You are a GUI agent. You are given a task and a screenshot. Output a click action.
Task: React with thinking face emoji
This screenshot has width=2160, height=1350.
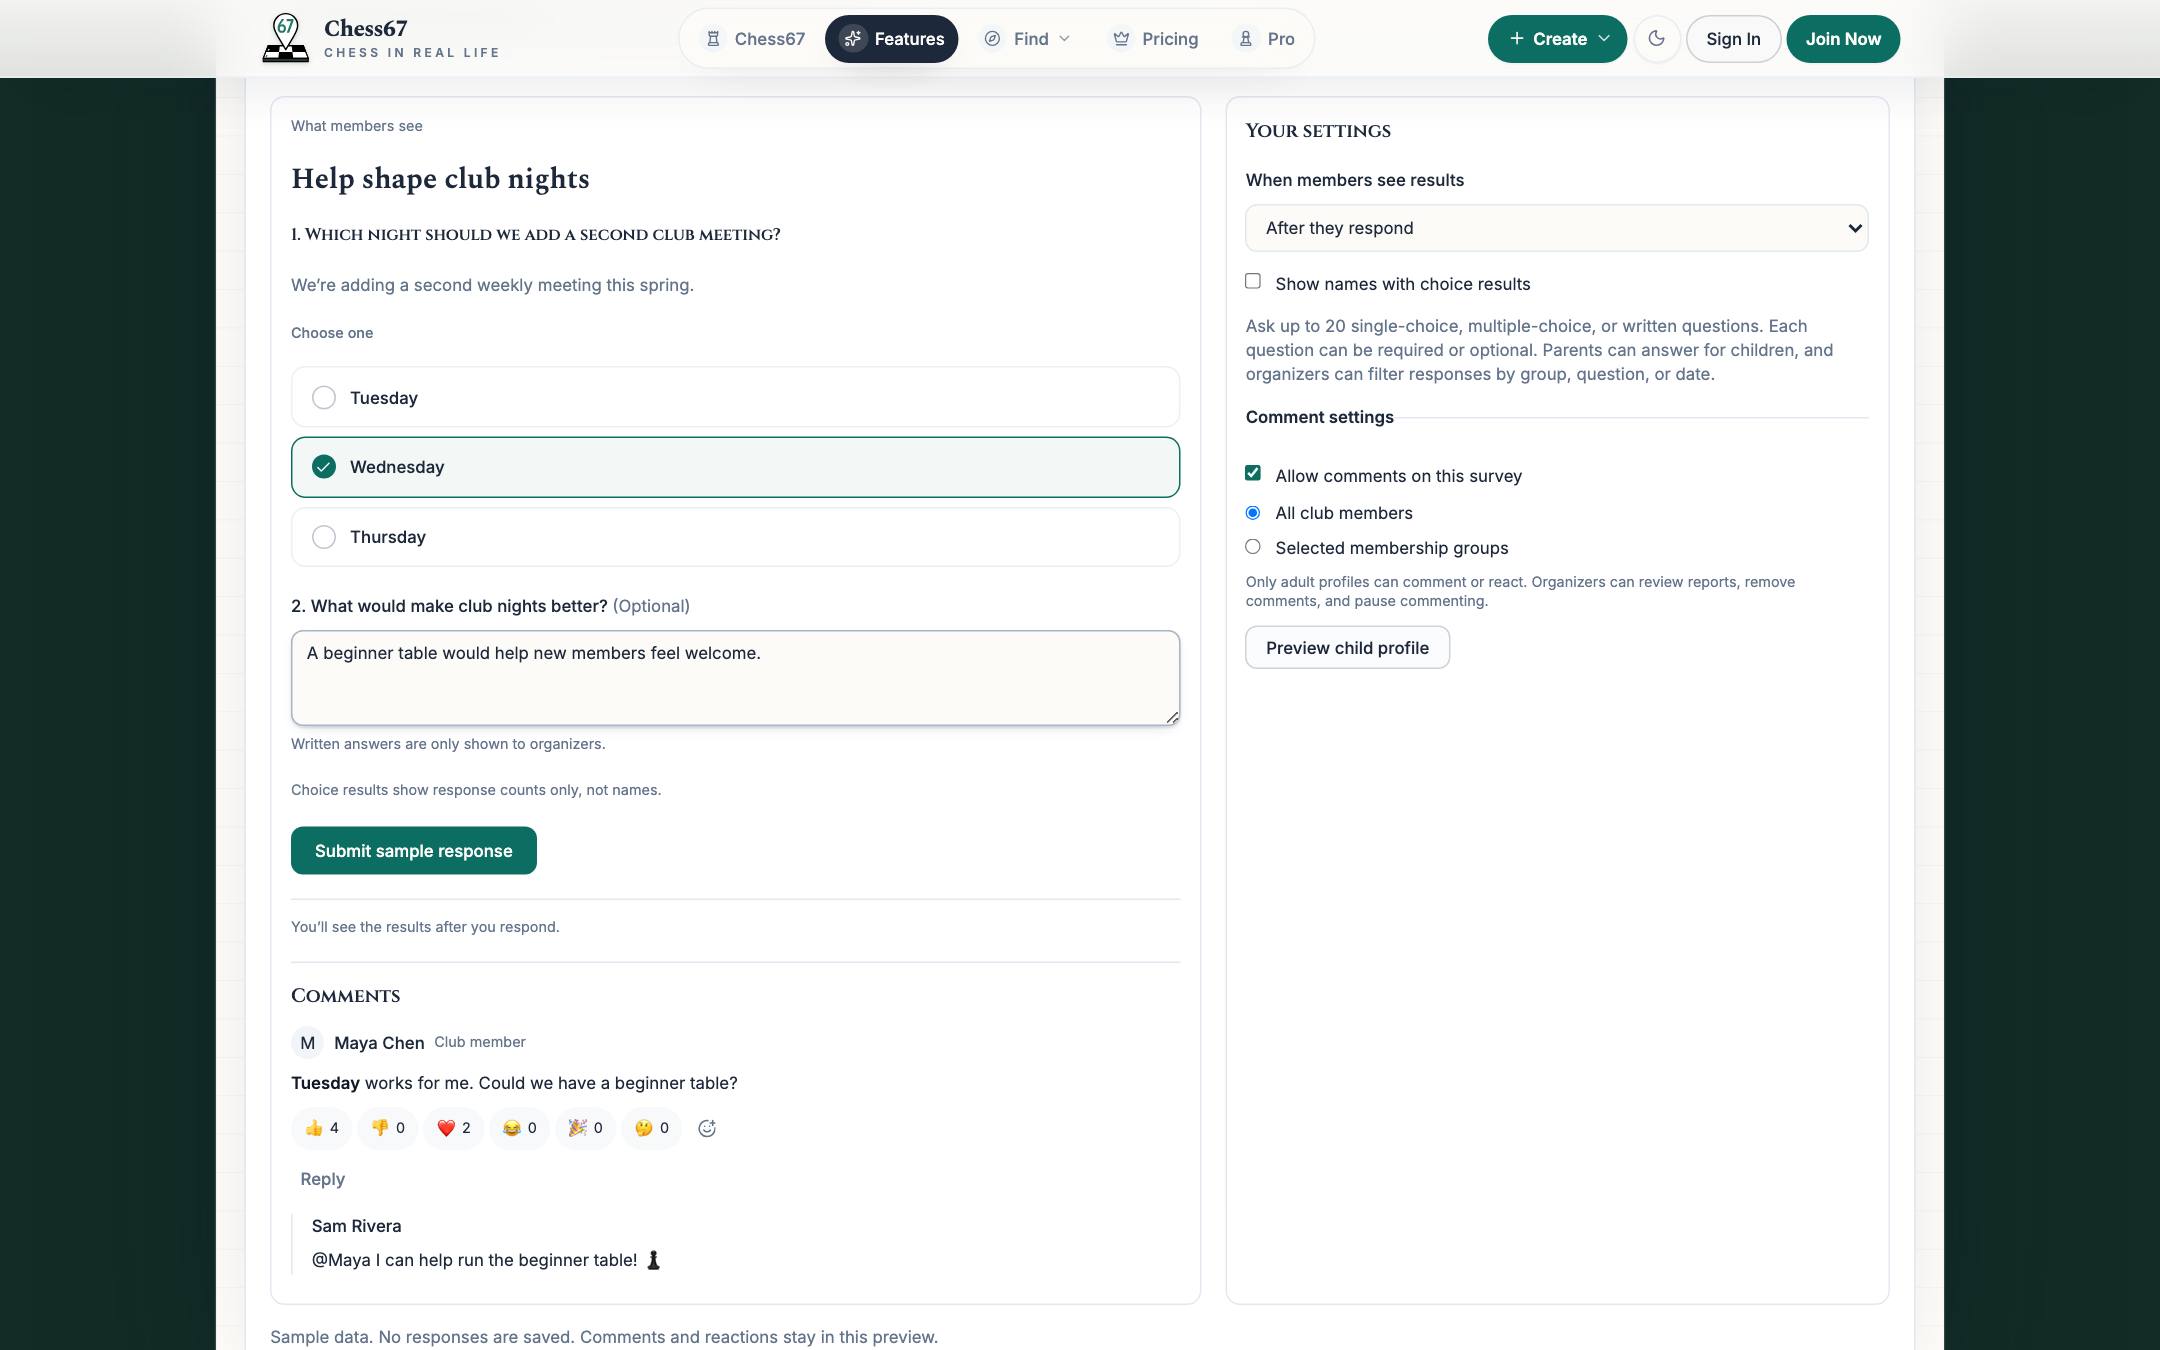(652, 1128)
